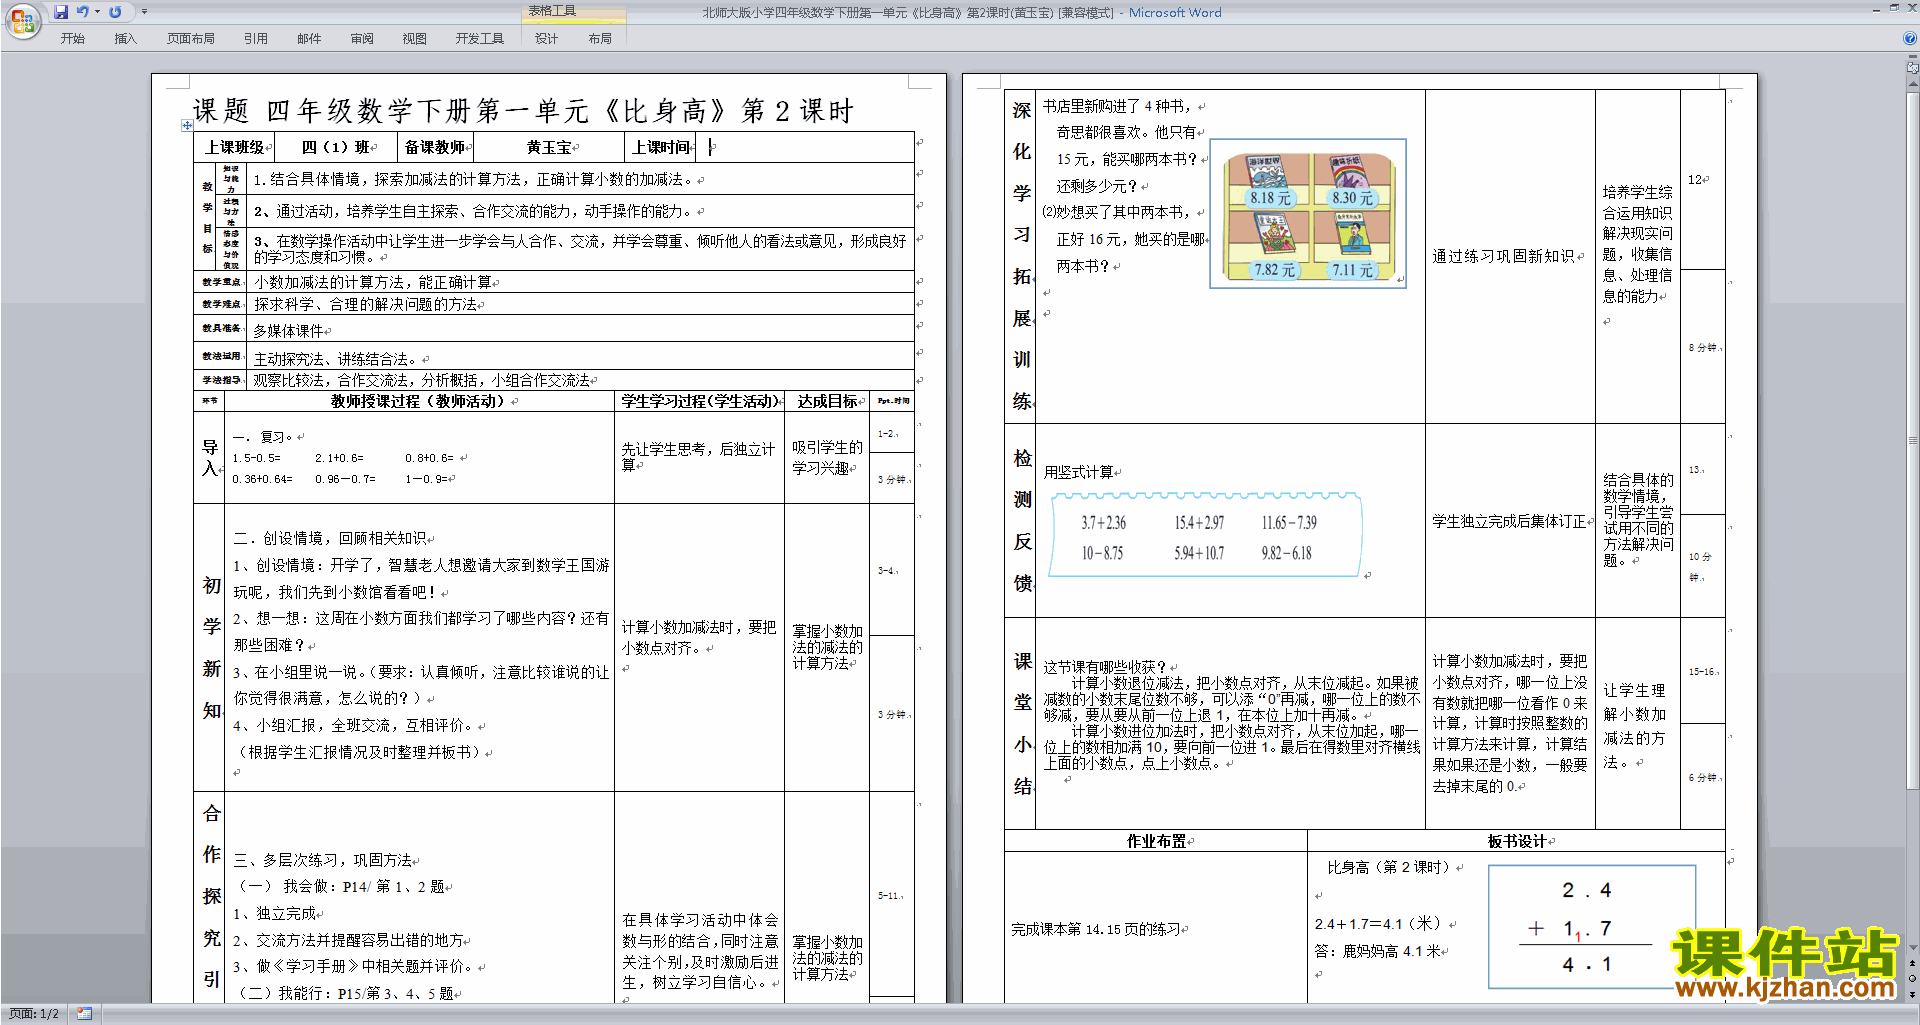Image resolution: width=1920 pixels, height=1025 pixels.
Task: Expand Customize Quick Access Toolbar dropdown
Action: [144, 12]
